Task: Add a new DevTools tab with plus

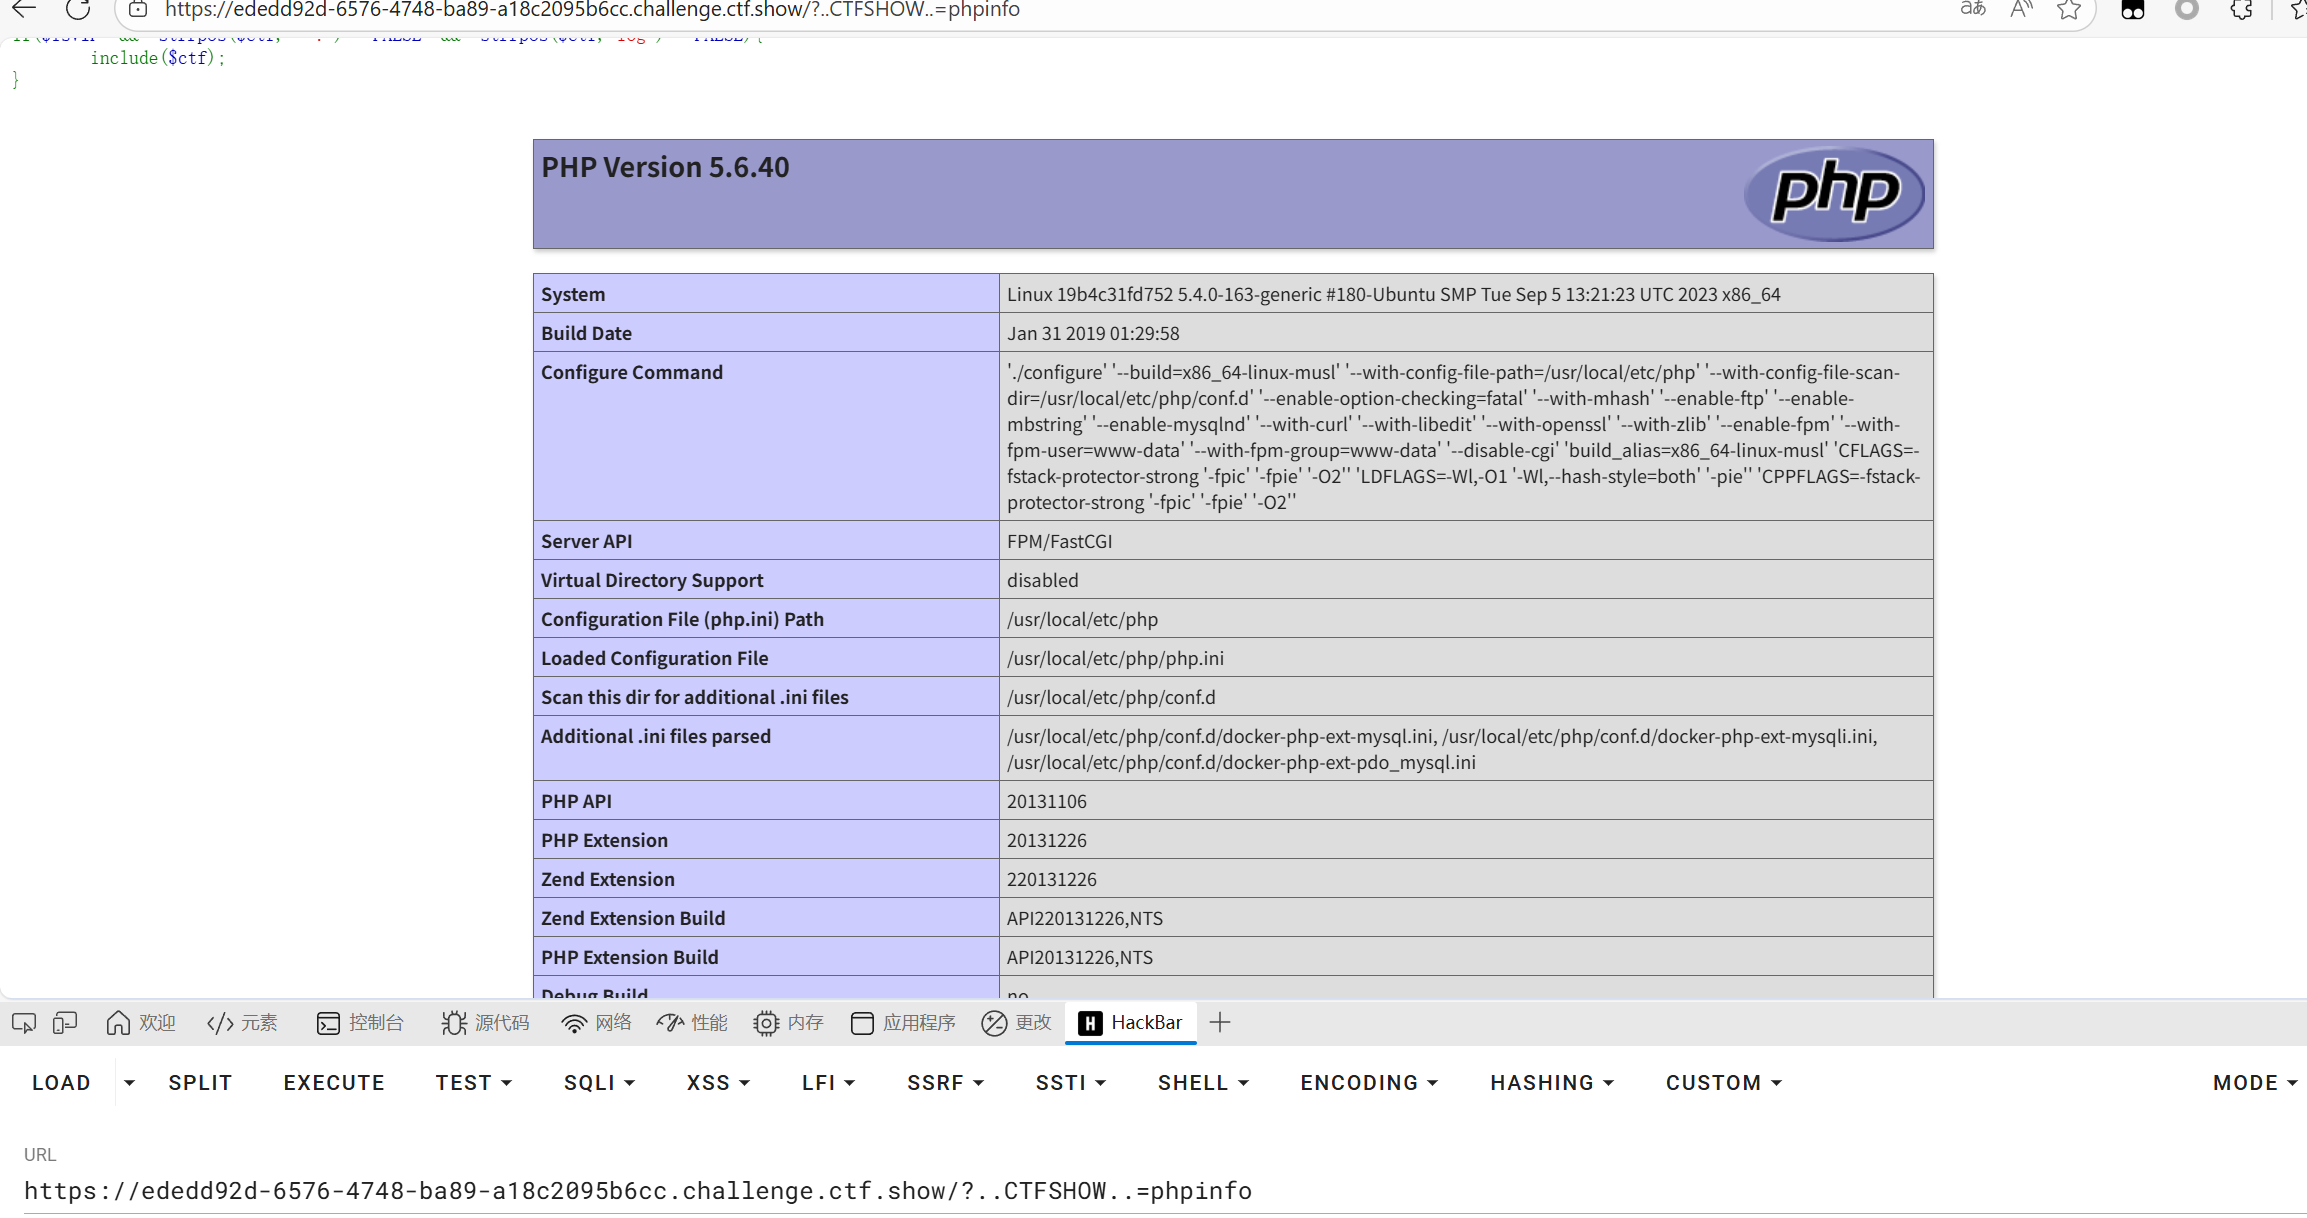Action: tap(1219, 1023)
